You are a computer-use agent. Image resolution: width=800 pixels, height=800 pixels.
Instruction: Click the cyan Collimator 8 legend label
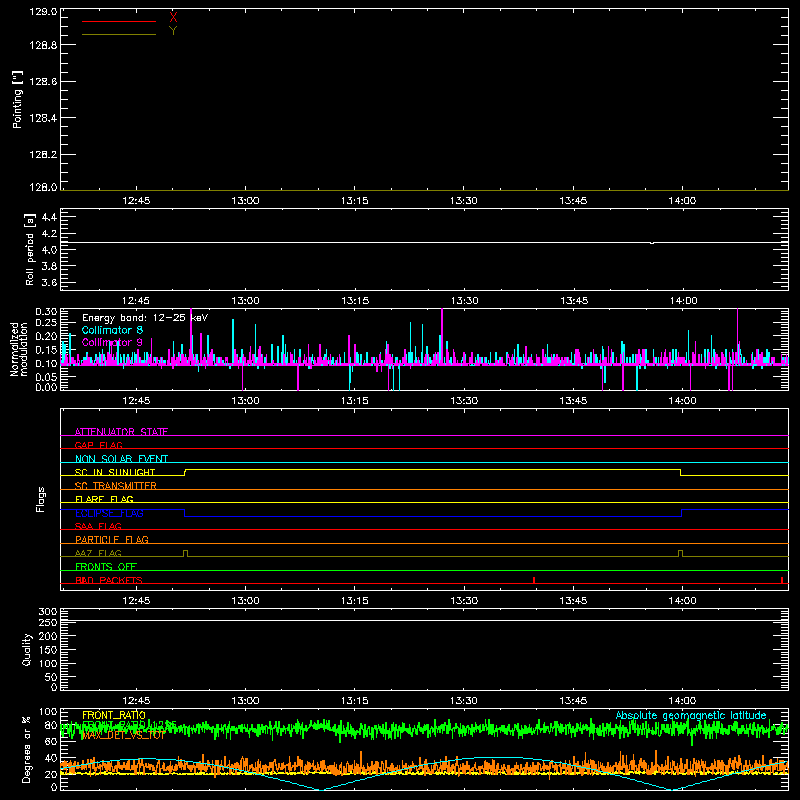112,330
